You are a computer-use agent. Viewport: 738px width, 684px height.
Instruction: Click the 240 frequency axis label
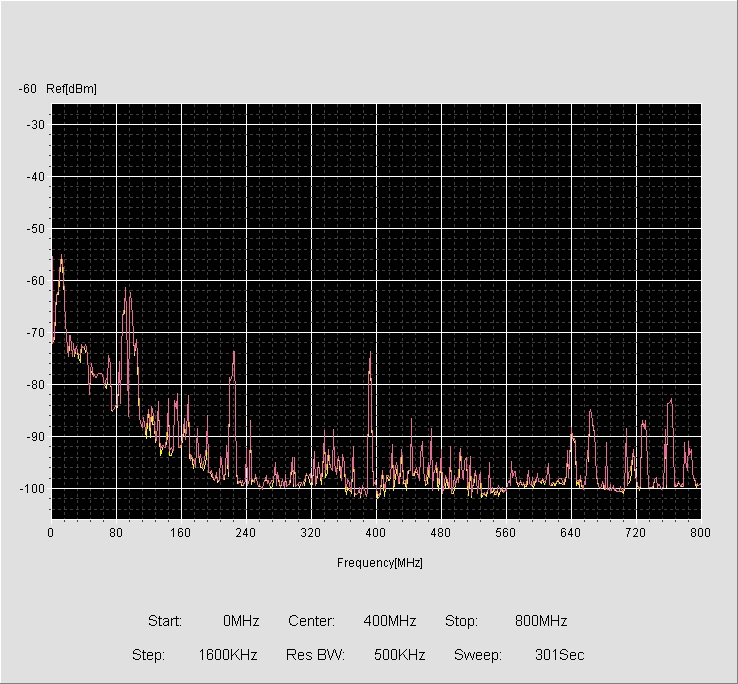(246, 533)
